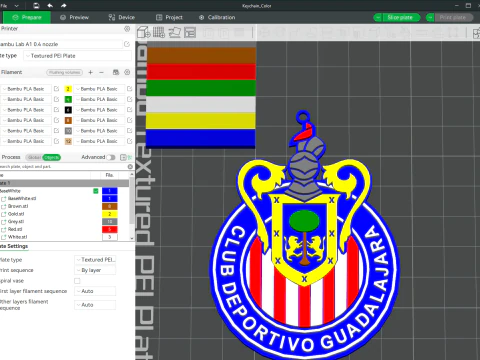Select the White.stl part
This screenshot has height=360, width=480.
point(18,237)
